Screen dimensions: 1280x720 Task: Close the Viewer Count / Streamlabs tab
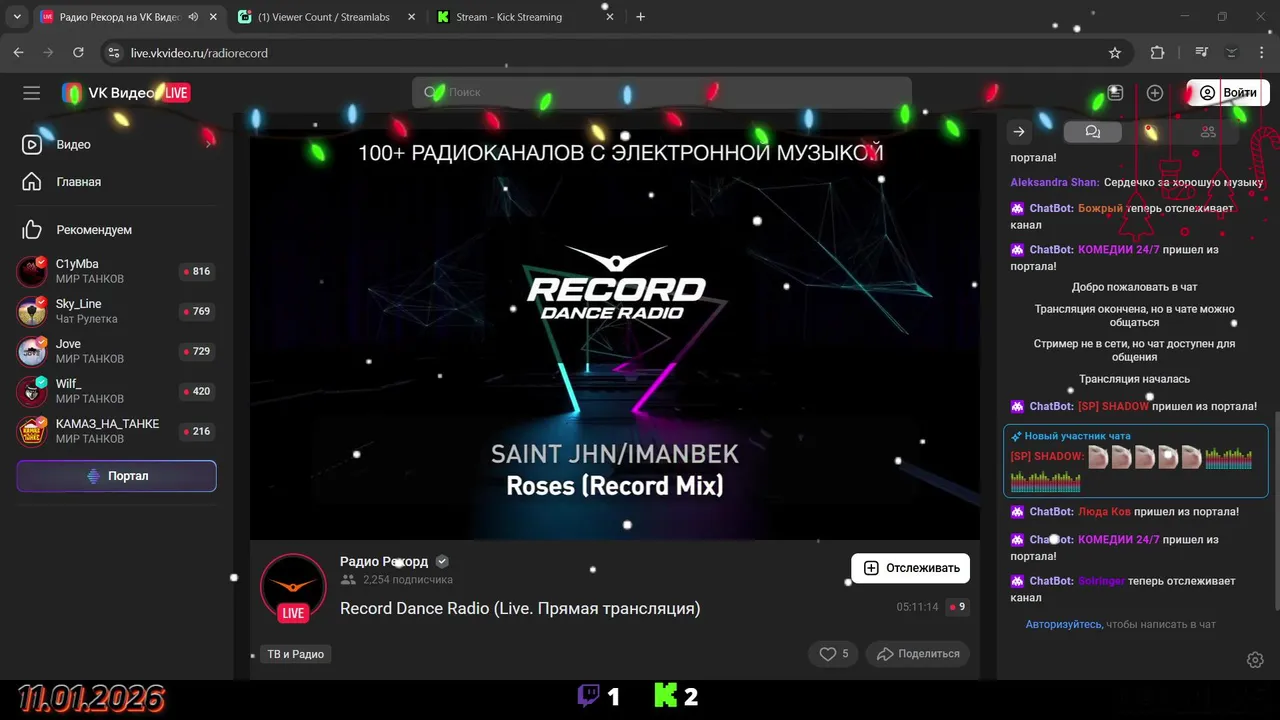[x=412, y=17]
